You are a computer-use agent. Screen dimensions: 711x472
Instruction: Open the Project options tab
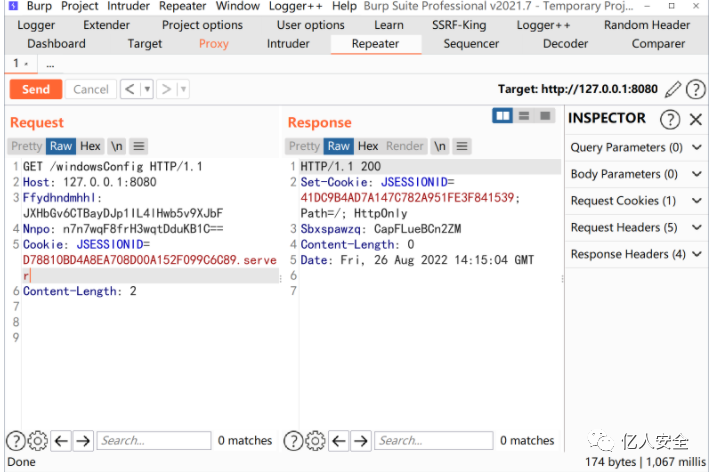pos(202,25)
